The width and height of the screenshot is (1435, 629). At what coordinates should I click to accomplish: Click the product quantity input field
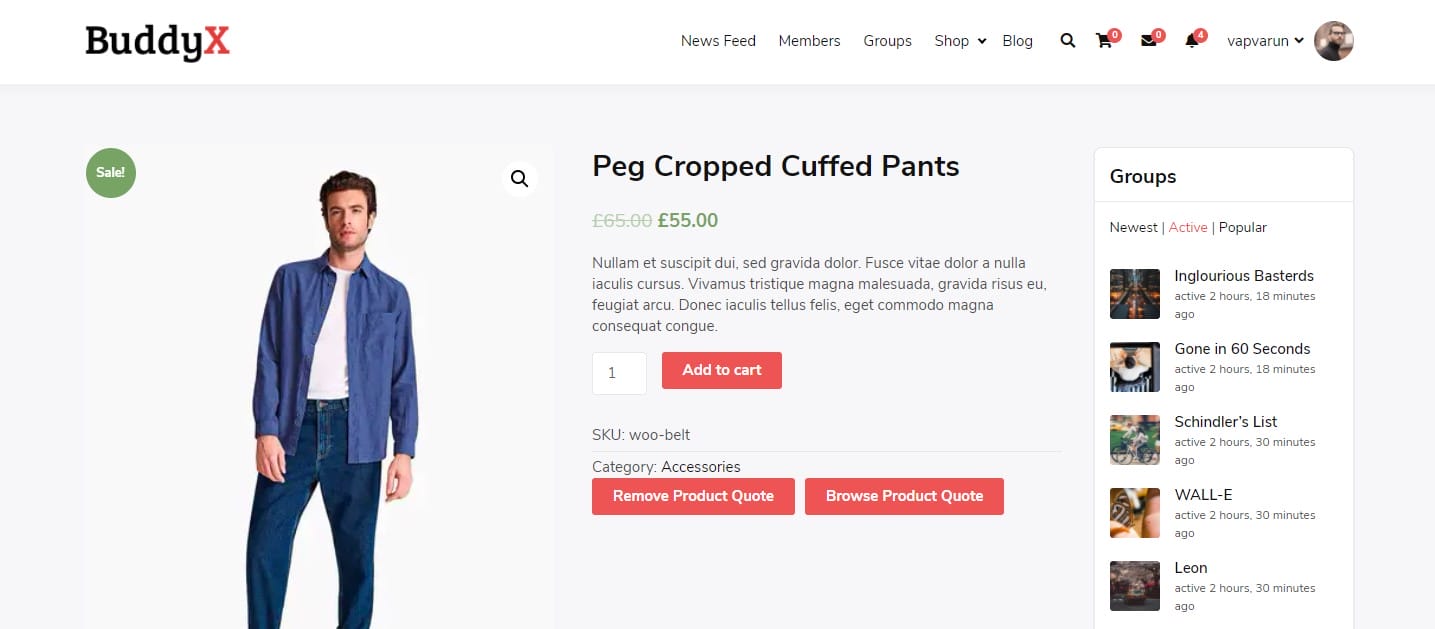click(x=619, y=373)
